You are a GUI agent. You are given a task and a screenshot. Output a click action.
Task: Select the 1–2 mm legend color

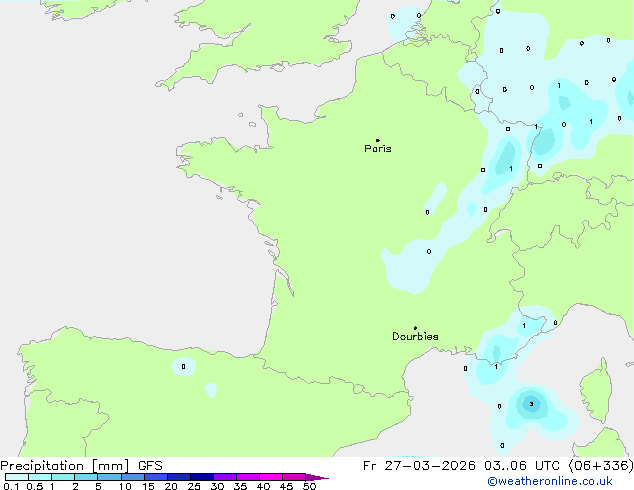pos(63,477)
